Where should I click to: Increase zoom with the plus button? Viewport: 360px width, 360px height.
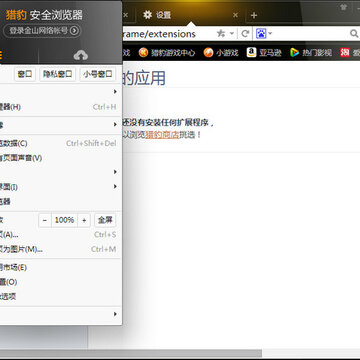point(84,220)
